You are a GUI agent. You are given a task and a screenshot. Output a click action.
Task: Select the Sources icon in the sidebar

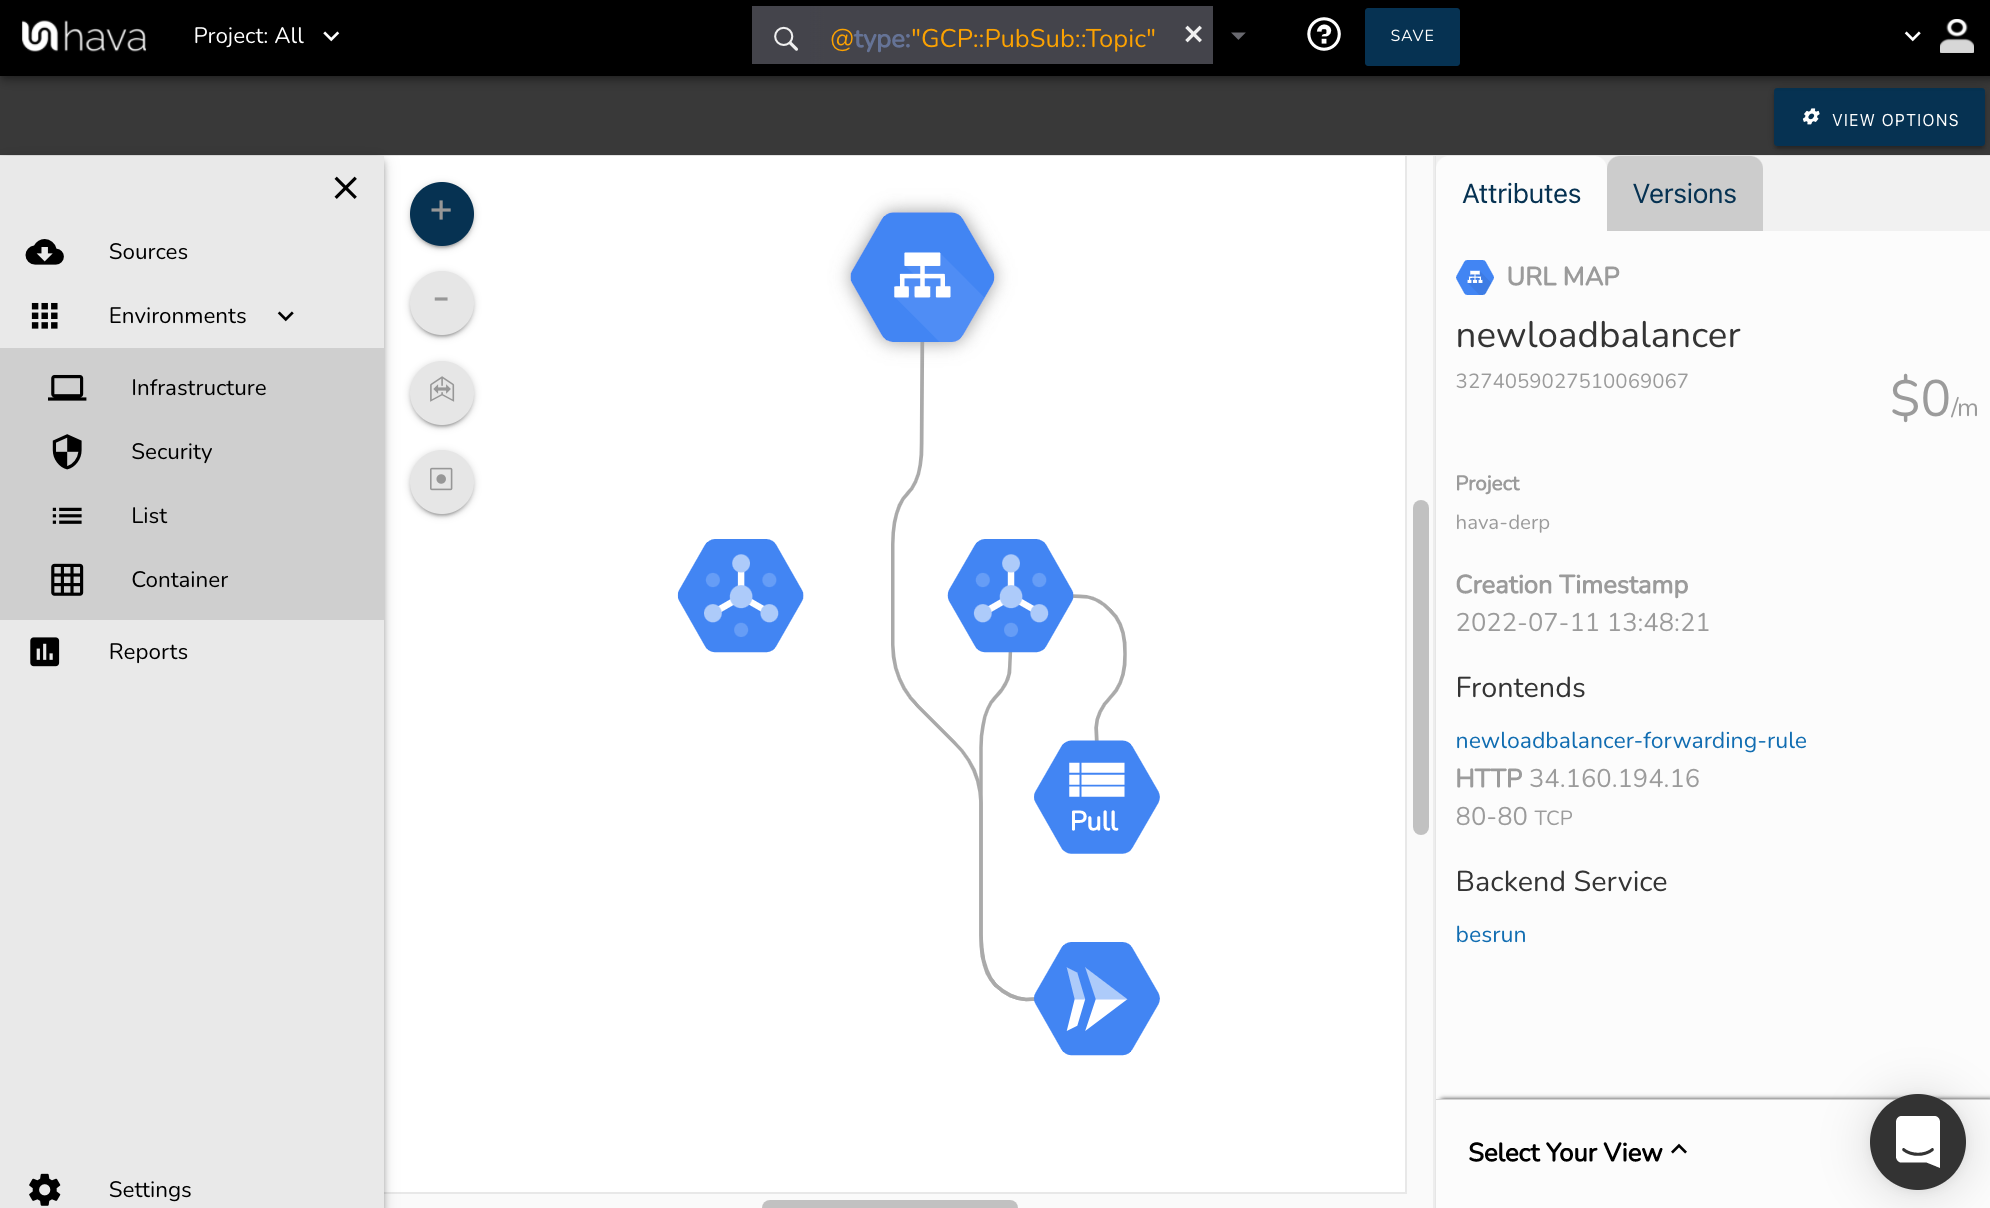pyautogui.click(x=45, y=252)
